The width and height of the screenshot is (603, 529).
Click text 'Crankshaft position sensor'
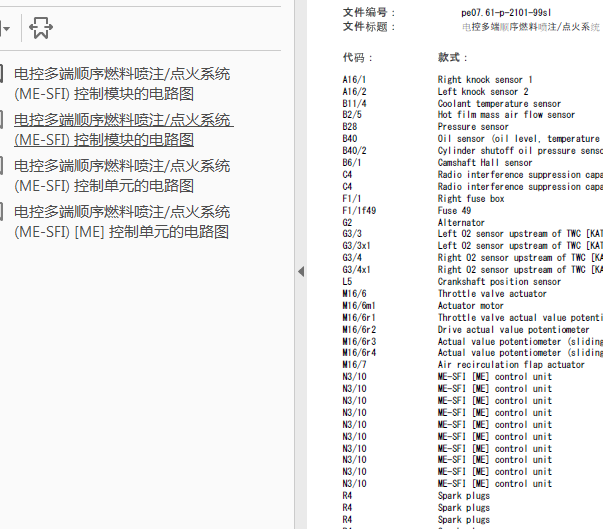point(499,281)
